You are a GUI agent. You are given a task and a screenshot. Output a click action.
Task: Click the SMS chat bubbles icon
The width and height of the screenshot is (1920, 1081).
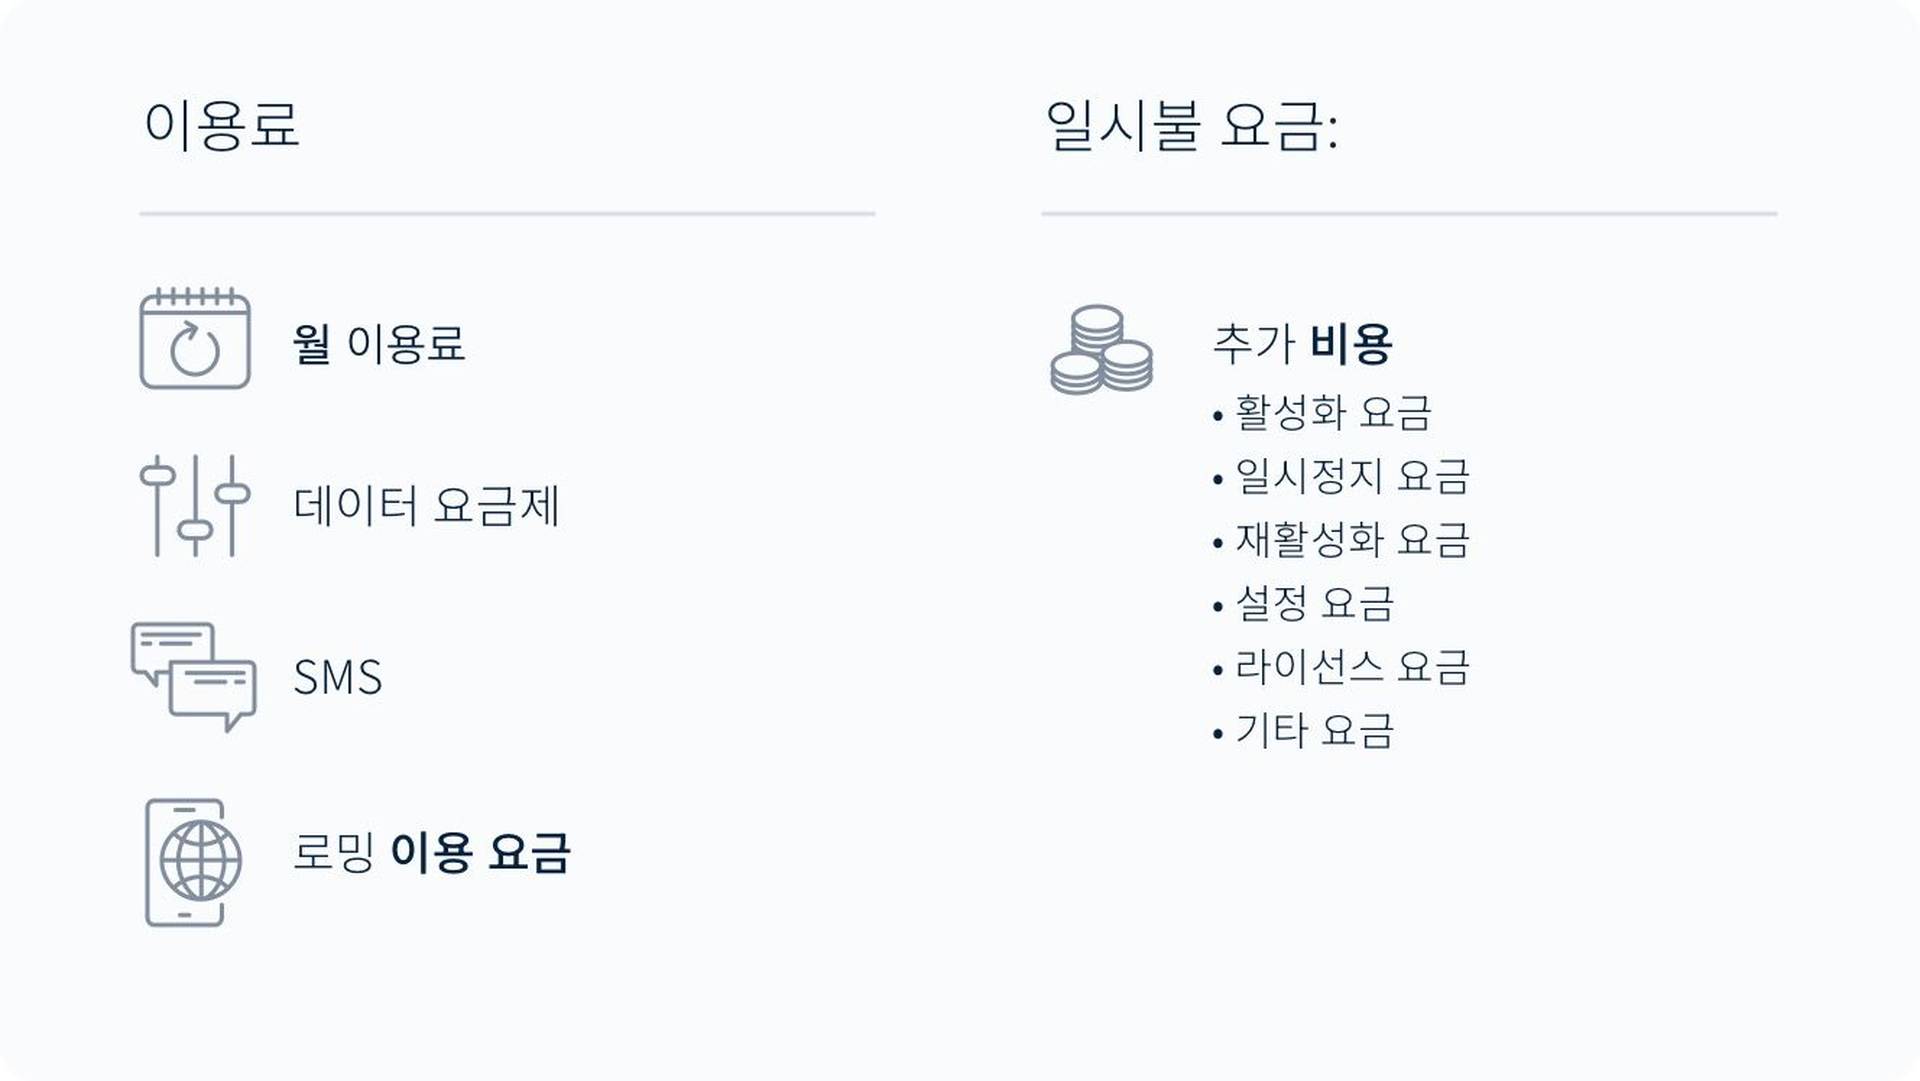194,677
